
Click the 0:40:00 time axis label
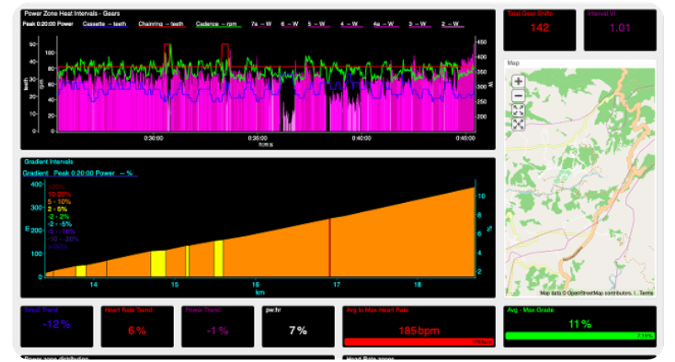(362, 138)
